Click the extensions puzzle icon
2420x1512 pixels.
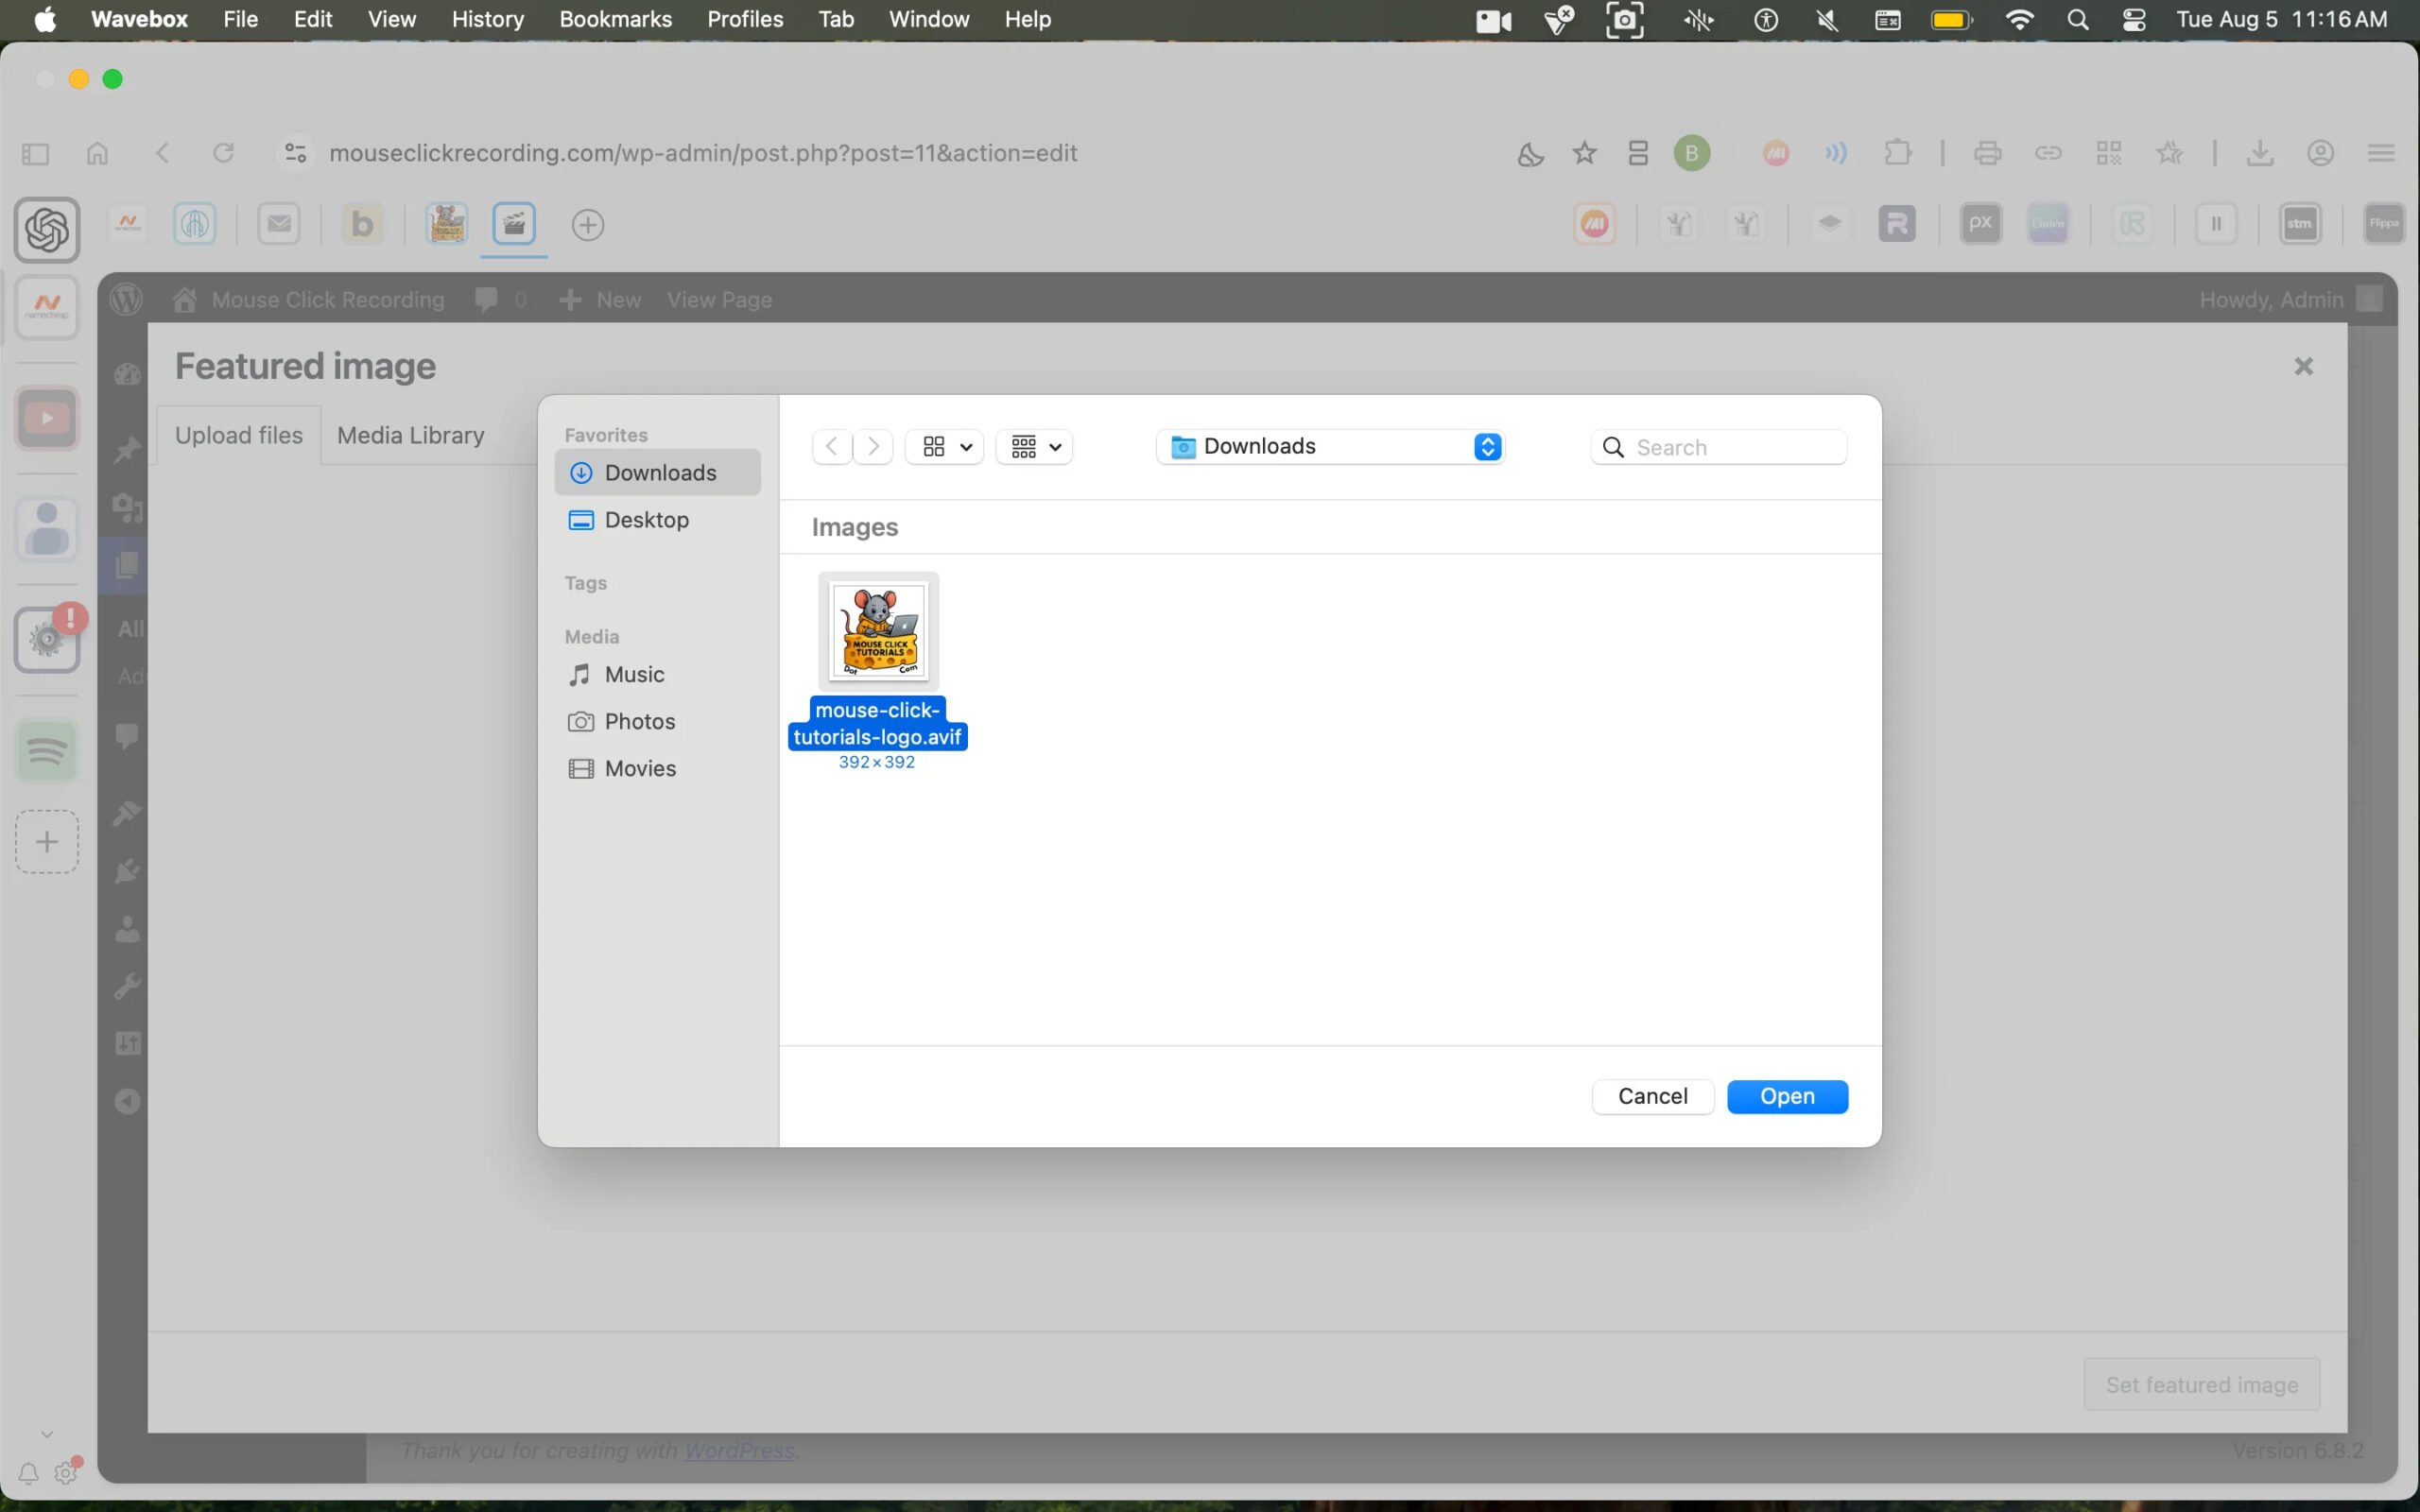[1897, 153]
